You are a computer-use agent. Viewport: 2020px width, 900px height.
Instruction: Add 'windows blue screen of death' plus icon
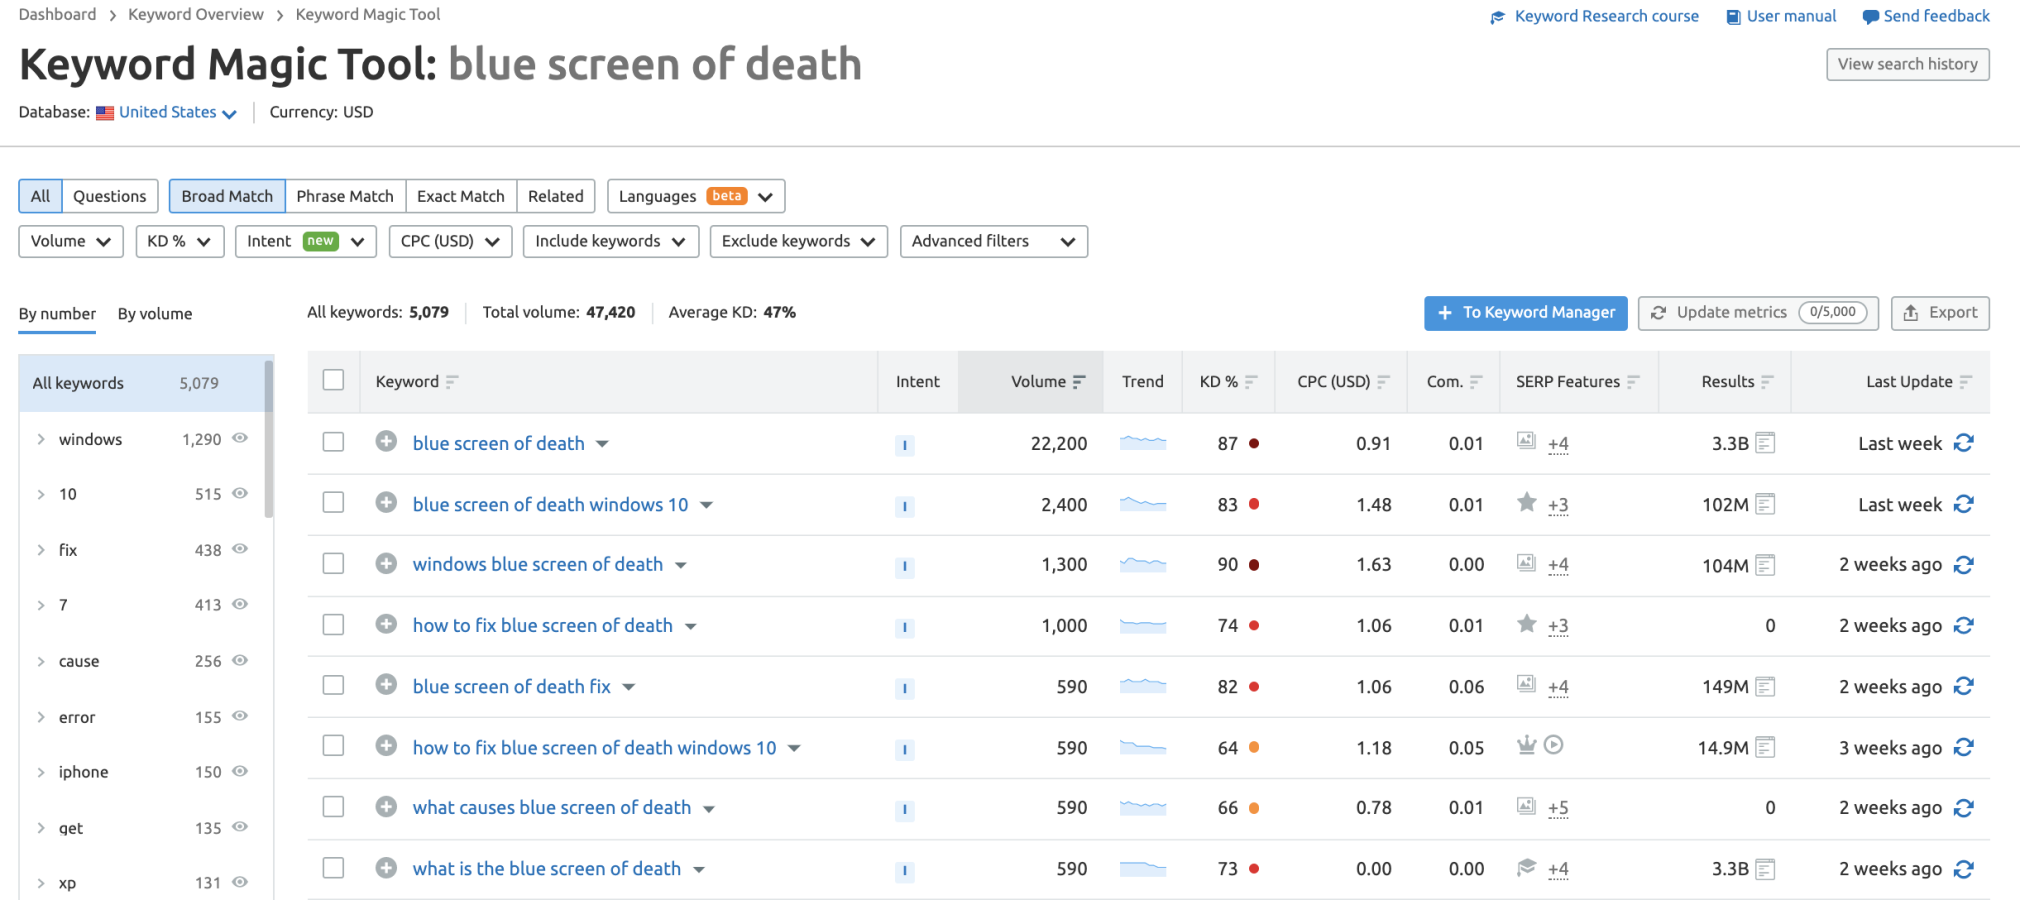[386, 564]
